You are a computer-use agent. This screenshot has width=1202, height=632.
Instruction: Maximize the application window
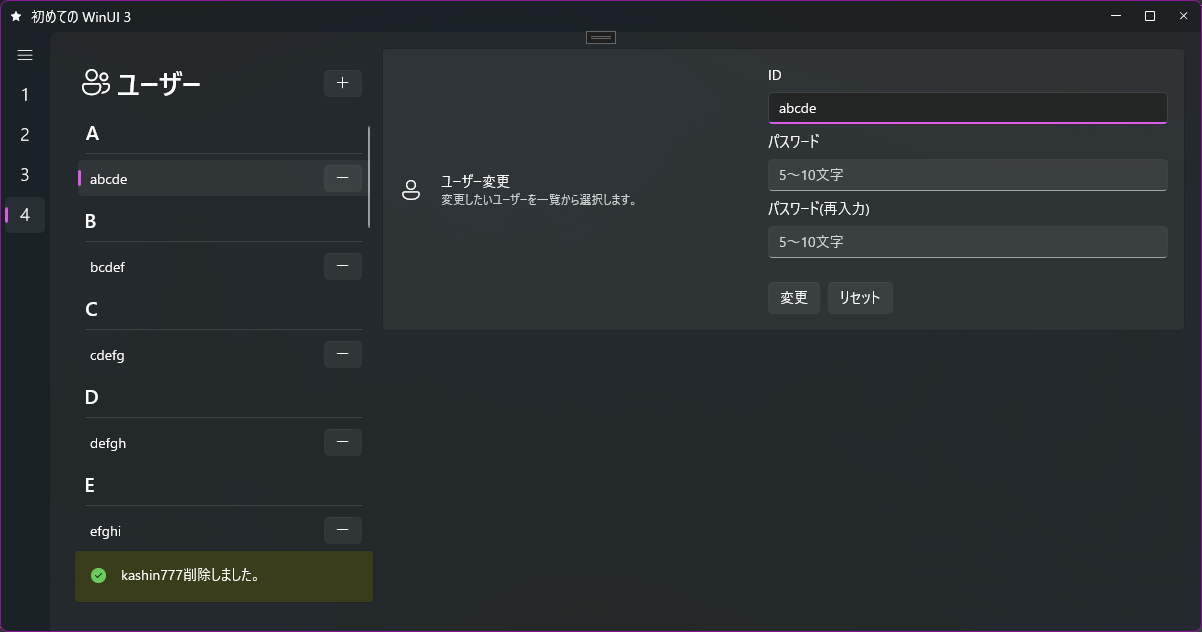click(1150, 16)
